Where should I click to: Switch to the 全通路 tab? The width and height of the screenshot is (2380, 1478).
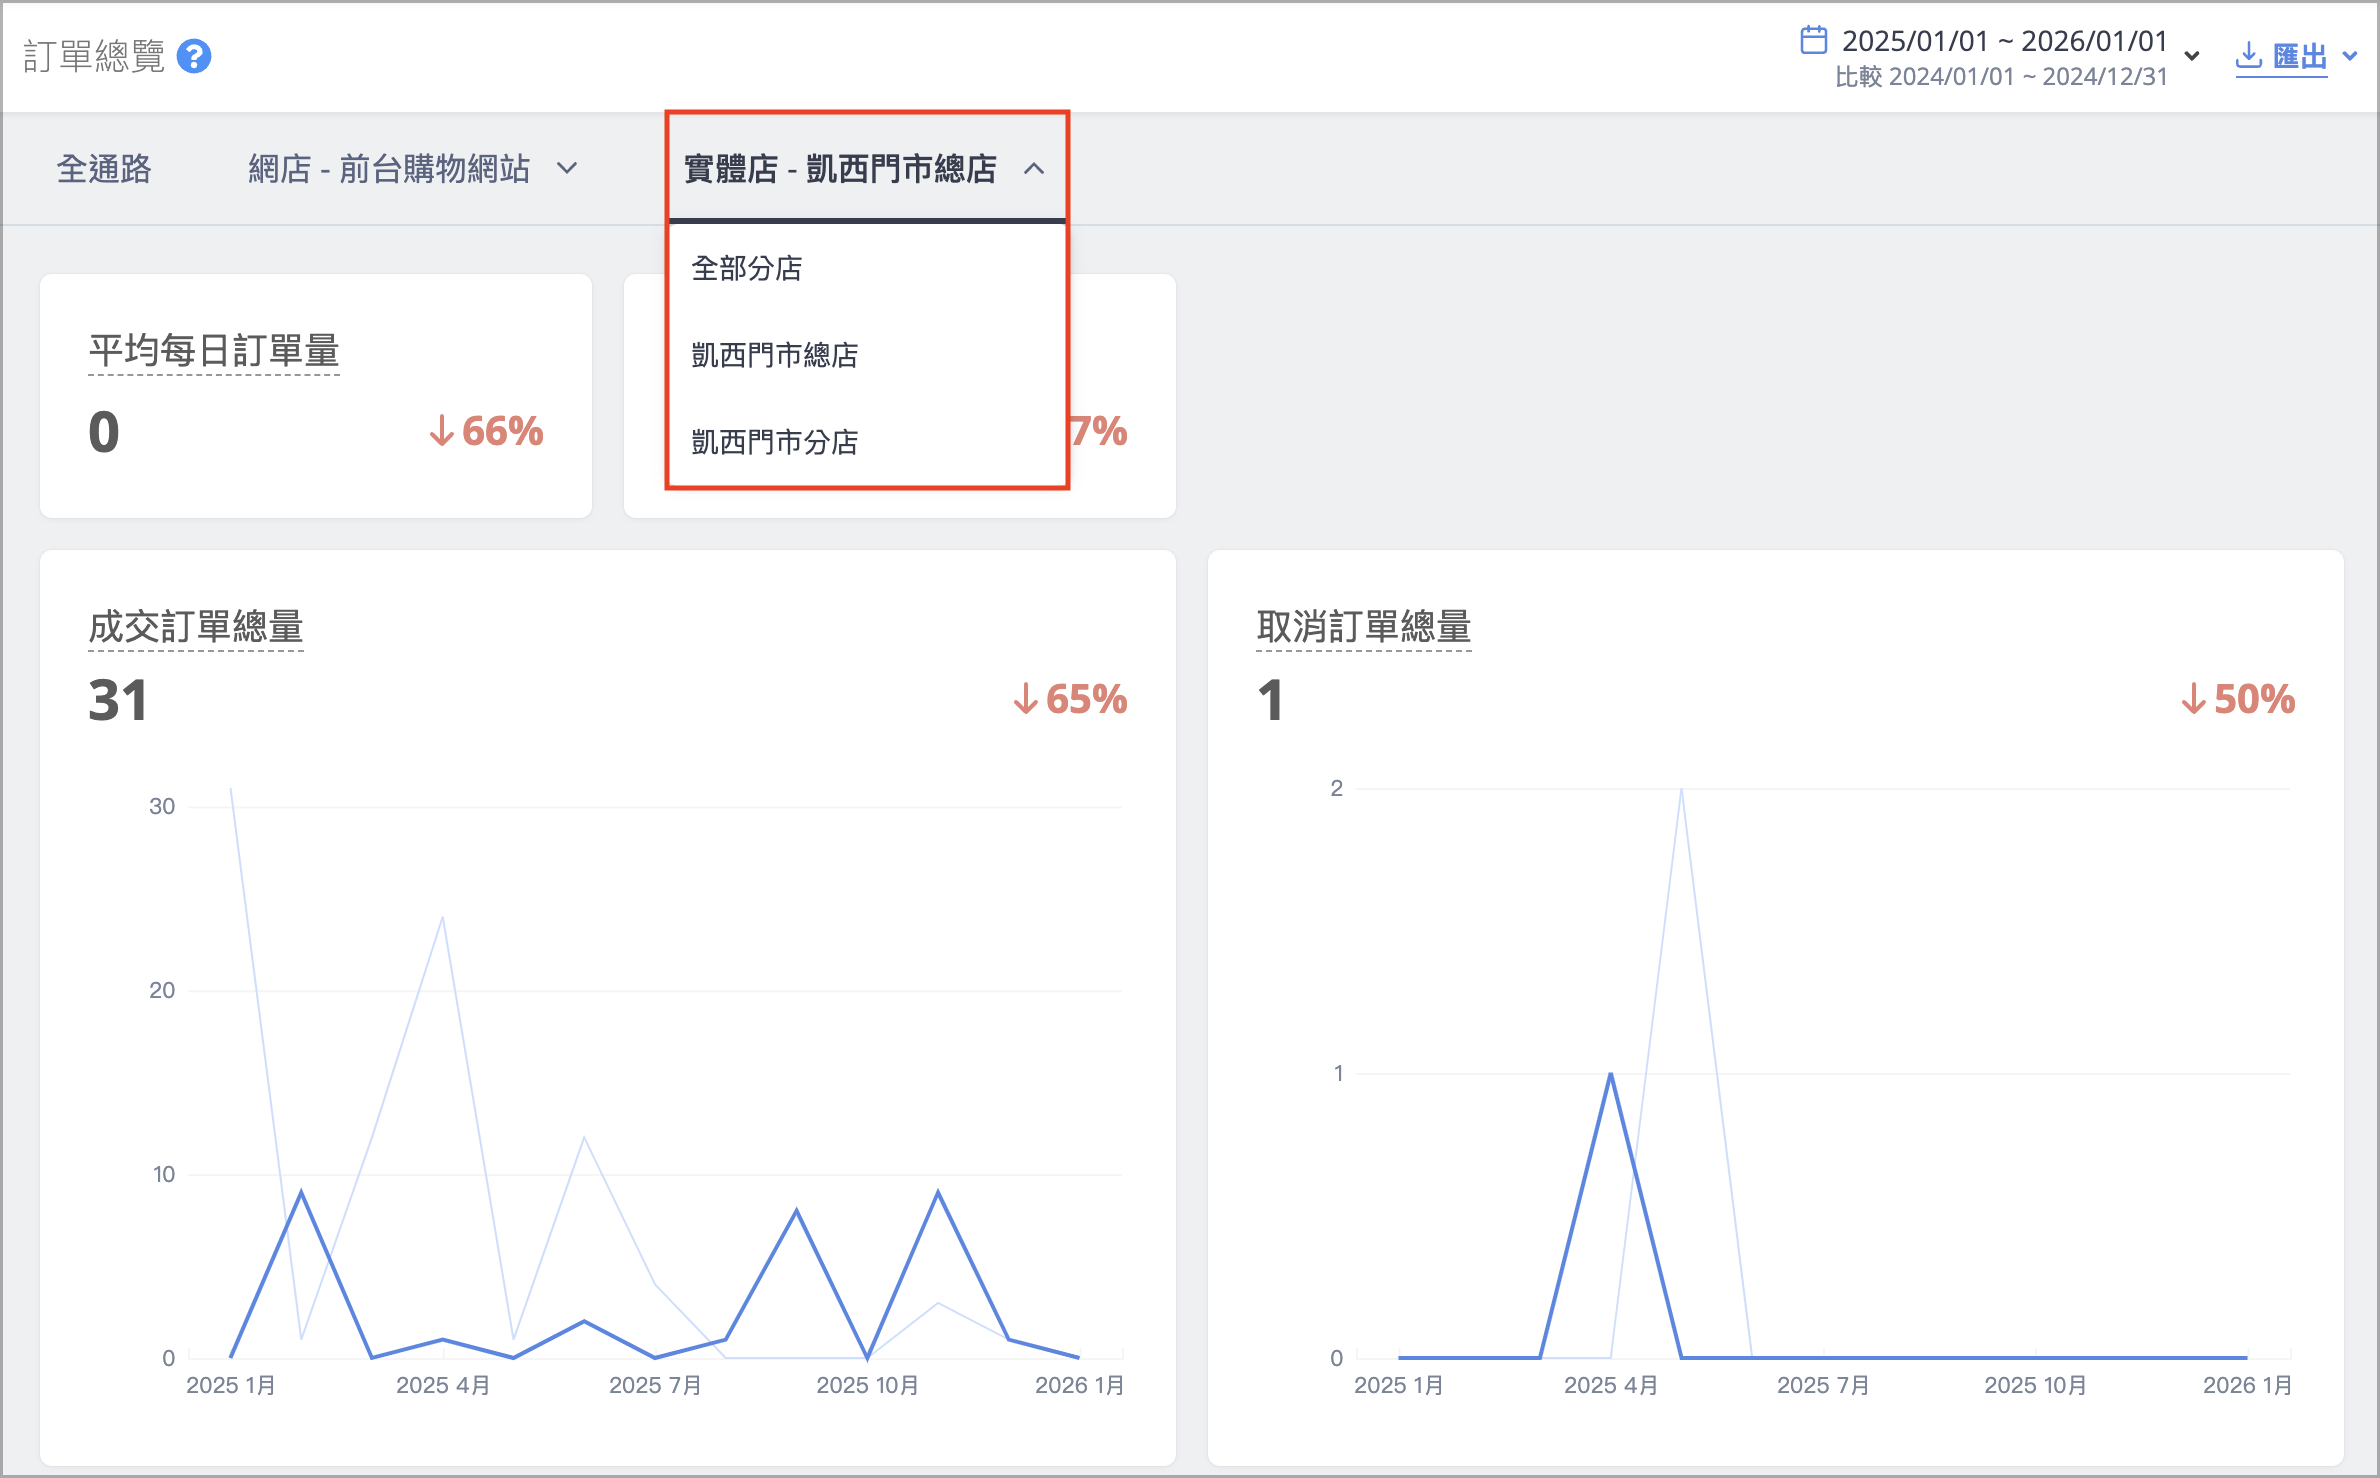click(x=104, y=168)
